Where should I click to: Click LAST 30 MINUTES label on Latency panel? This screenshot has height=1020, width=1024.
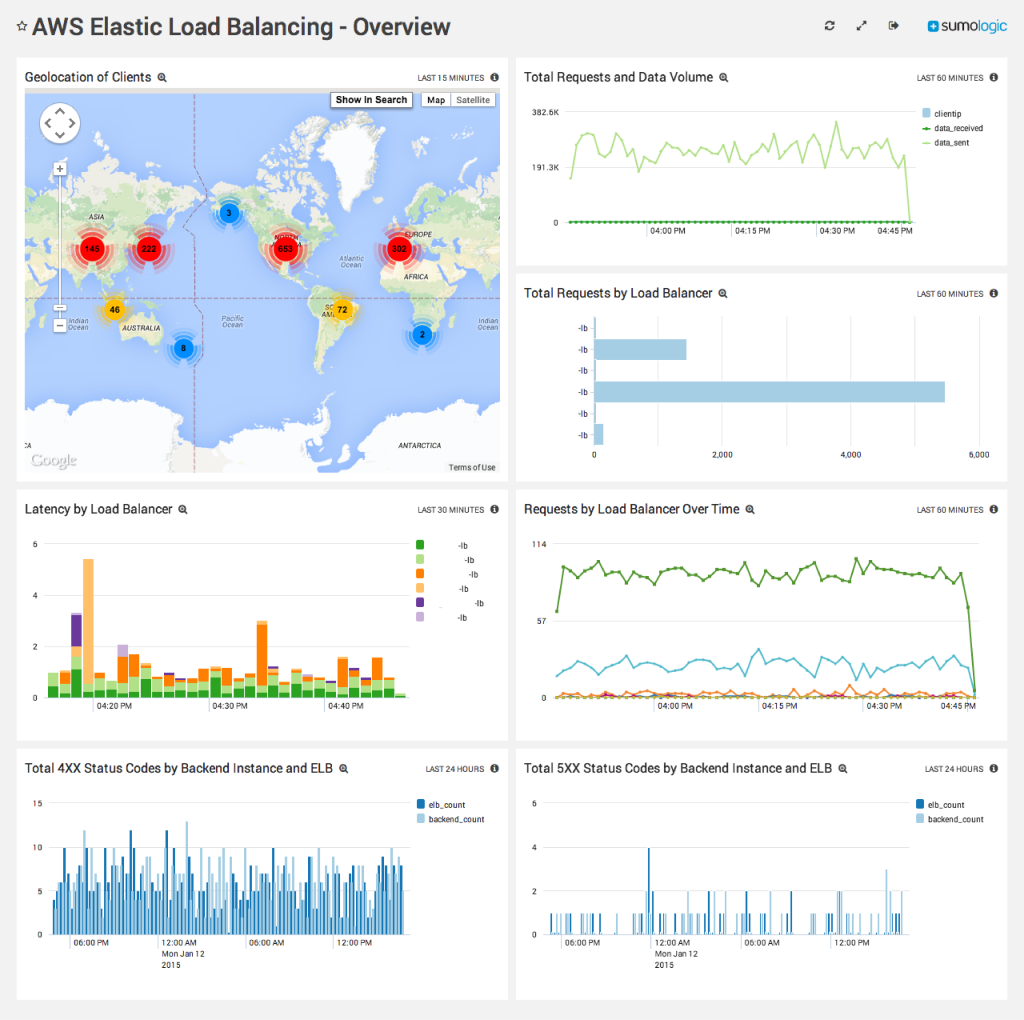(x=451, y=510)
